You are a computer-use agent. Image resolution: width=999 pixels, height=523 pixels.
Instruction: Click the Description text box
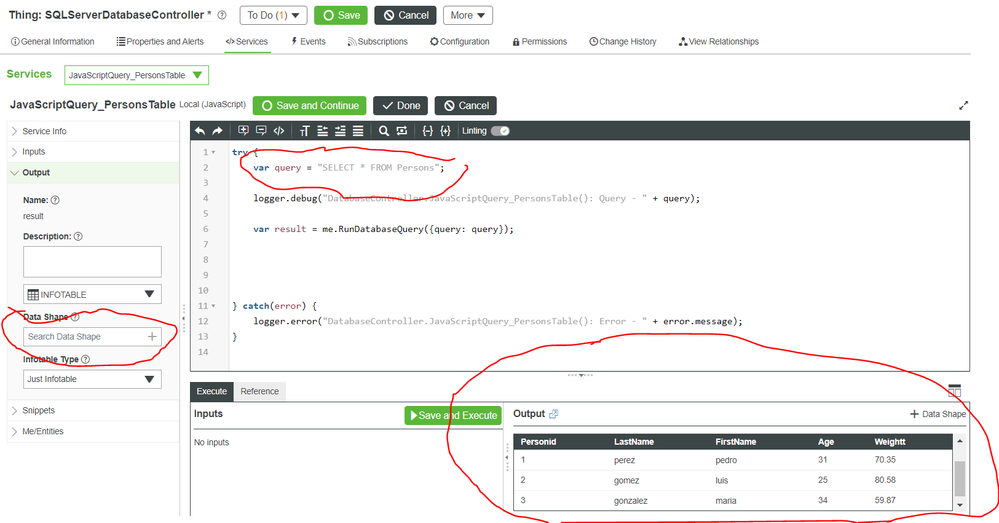pyautogui.click(x=92, y=262)
